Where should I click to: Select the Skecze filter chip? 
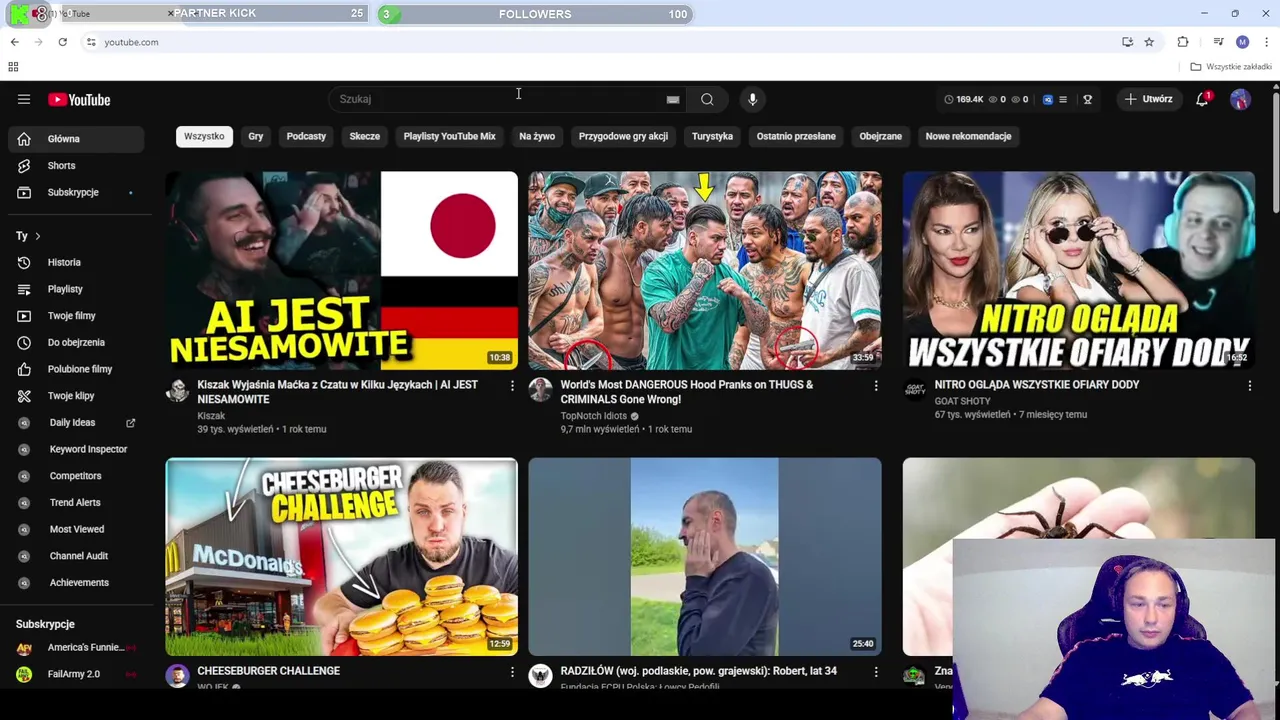tap(364, 136)
